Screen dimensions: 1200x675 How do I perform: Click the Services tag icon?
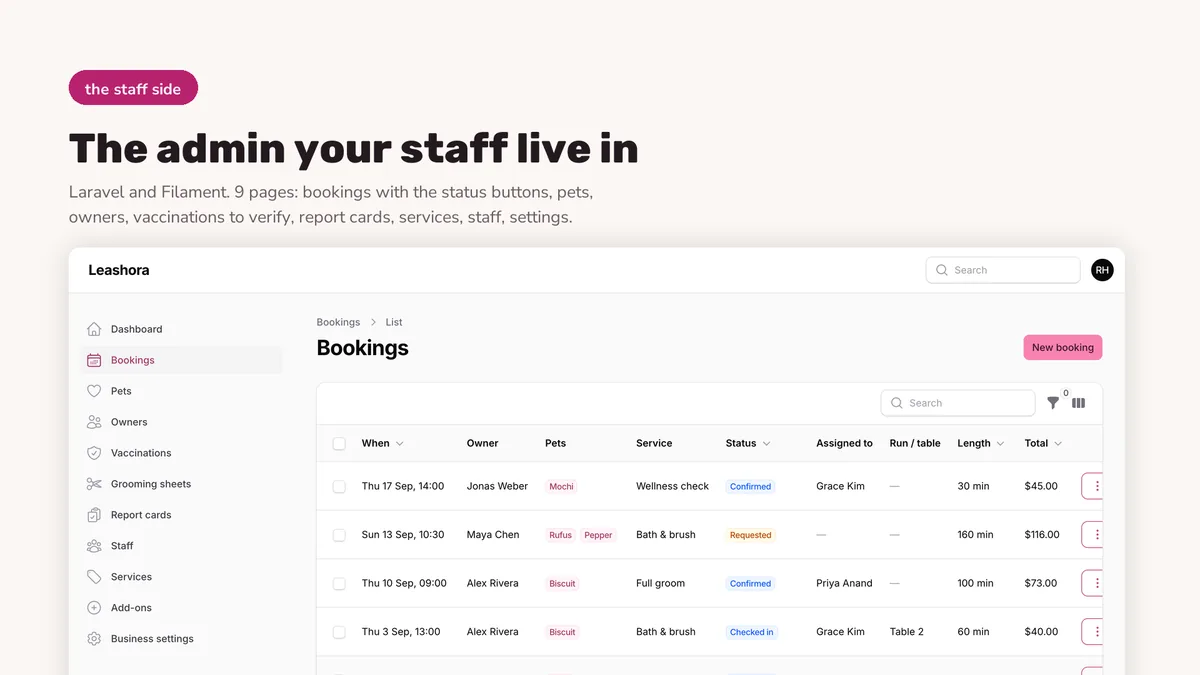pos(94,577)
